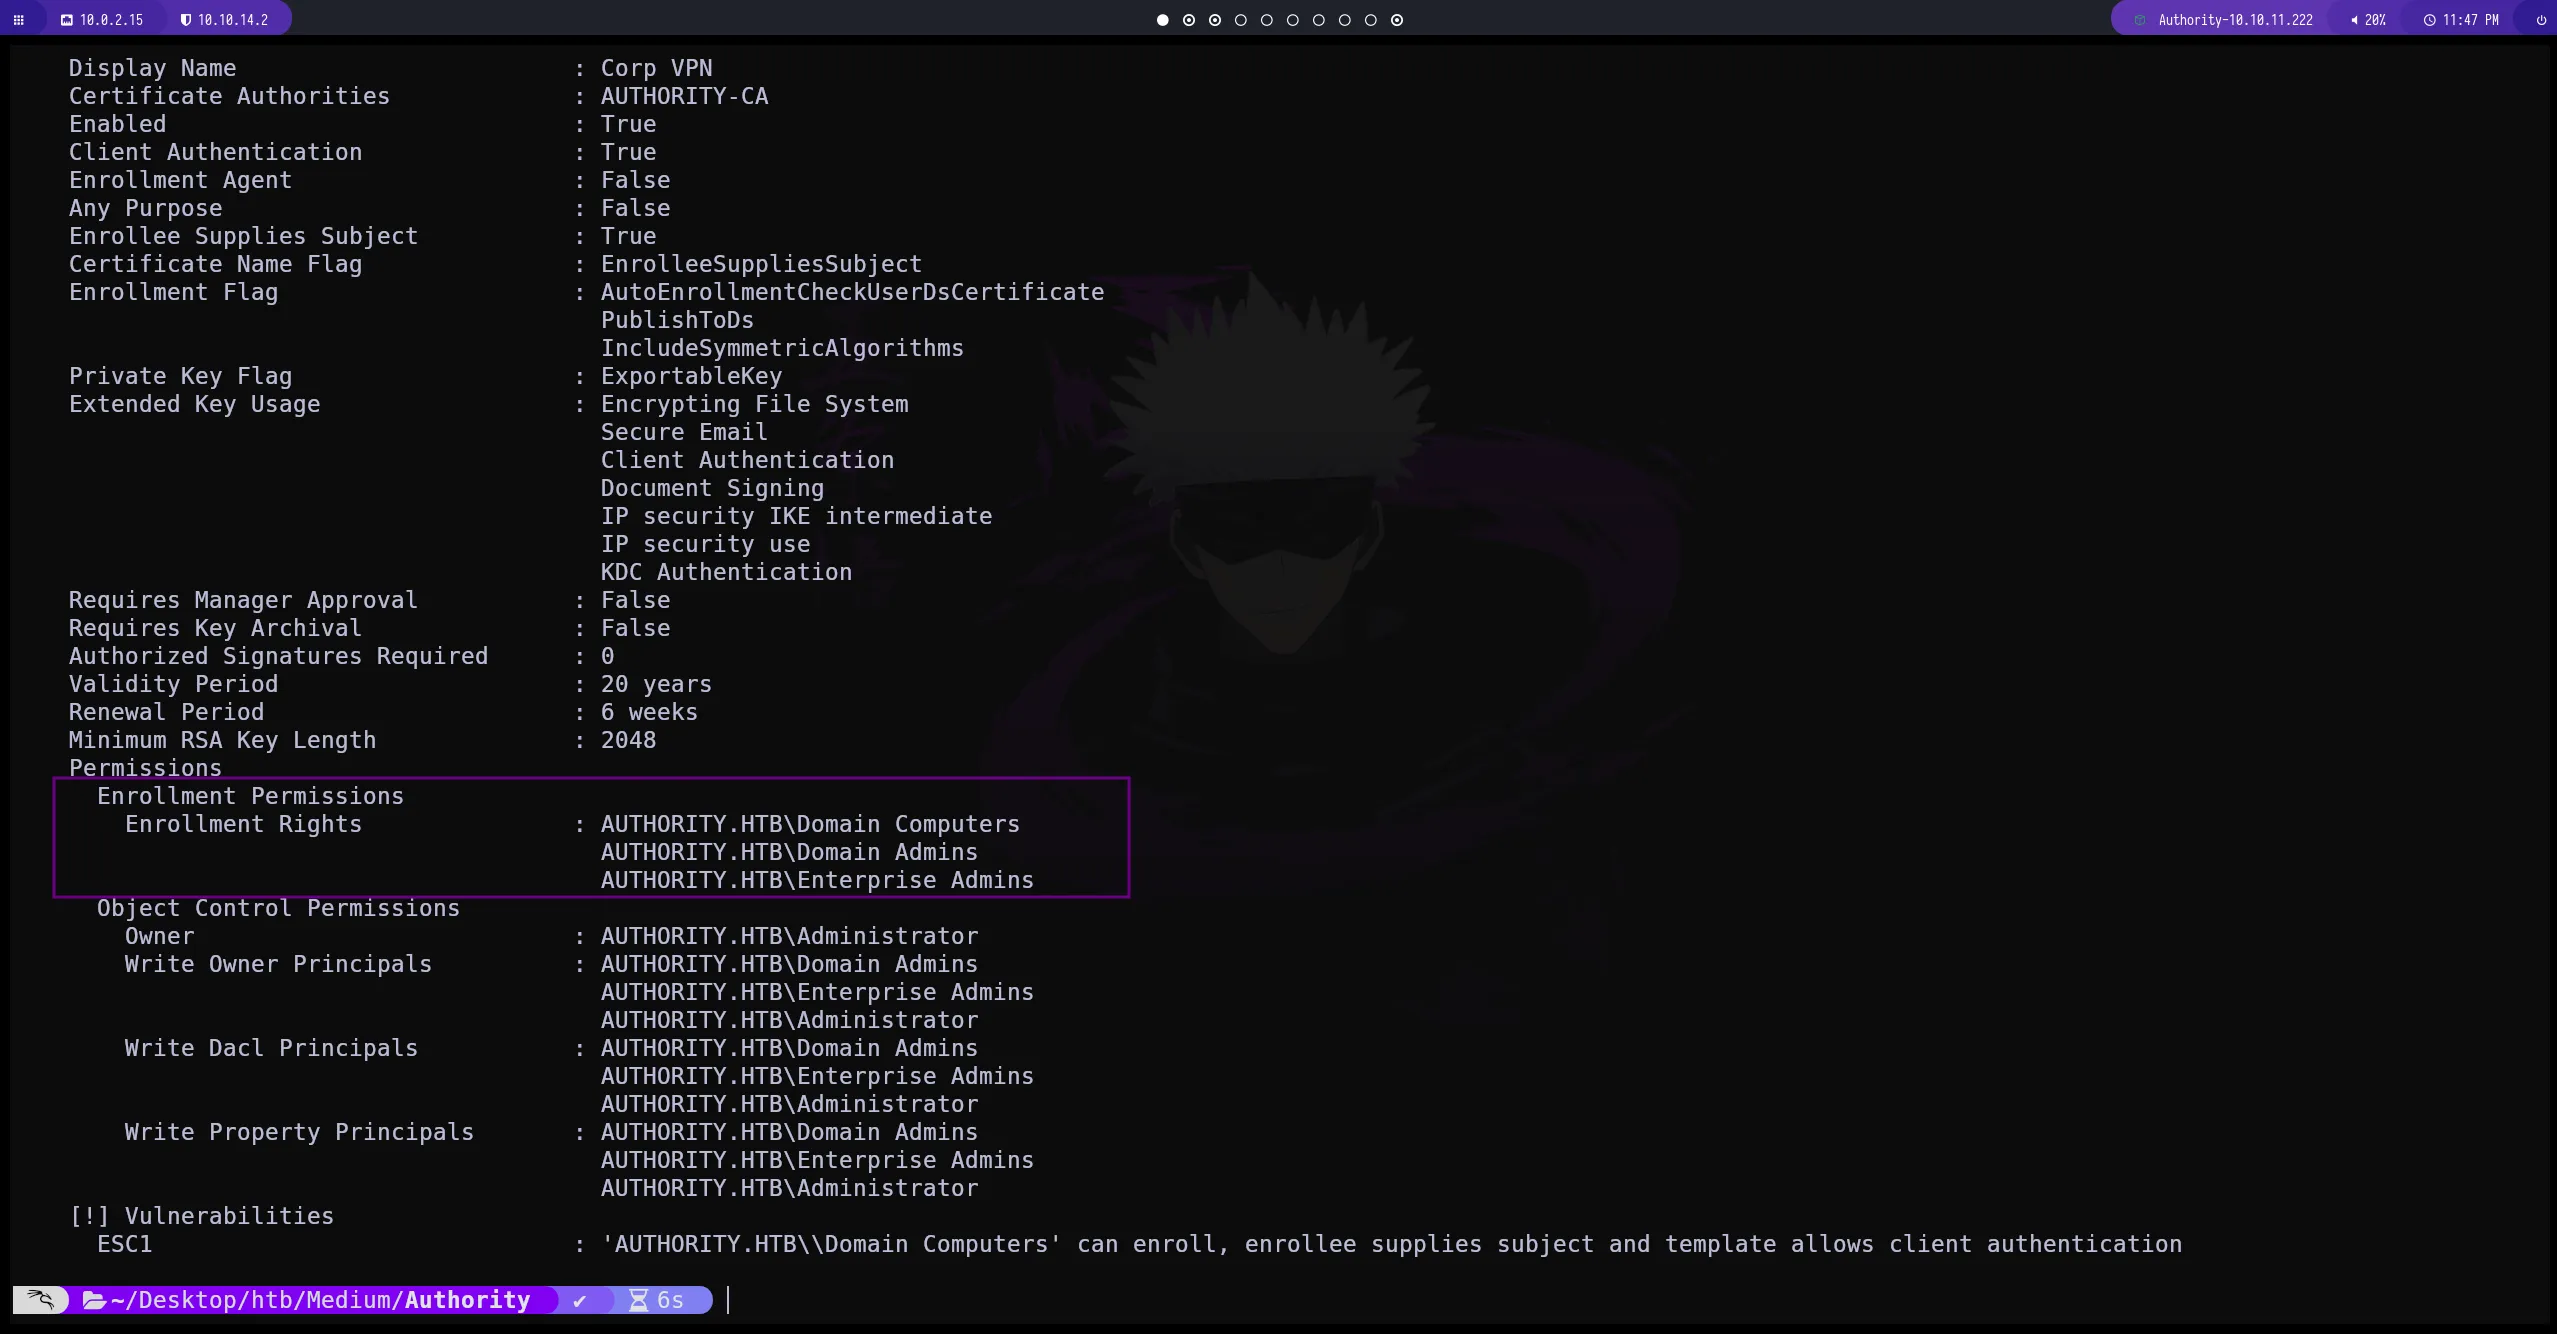Click the green checkmark status in prompt
The image size is (2557, 1334).
click(x=579, y=1300)
